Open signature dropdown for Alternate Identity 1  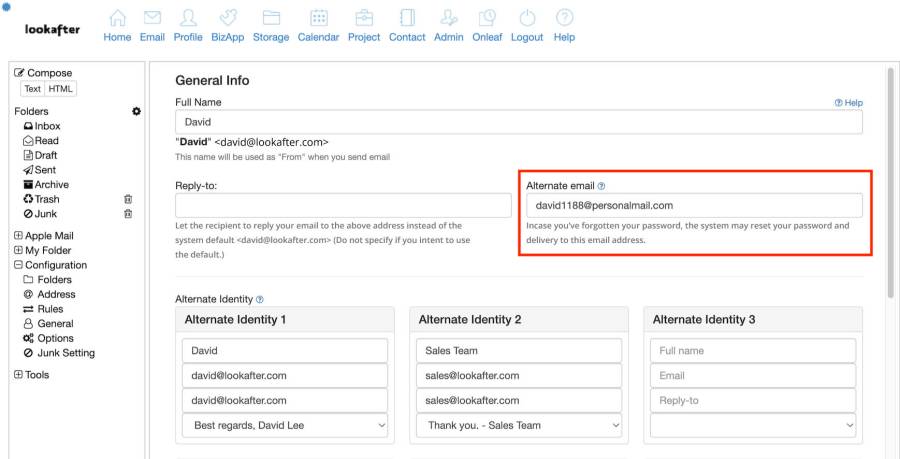285,425
